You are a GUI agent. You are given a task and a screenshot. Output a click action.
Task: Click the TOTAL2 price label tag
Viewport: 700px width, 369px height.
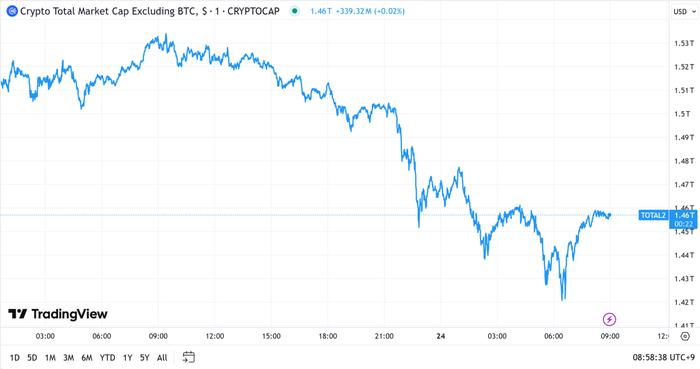(x=653, y=216)
